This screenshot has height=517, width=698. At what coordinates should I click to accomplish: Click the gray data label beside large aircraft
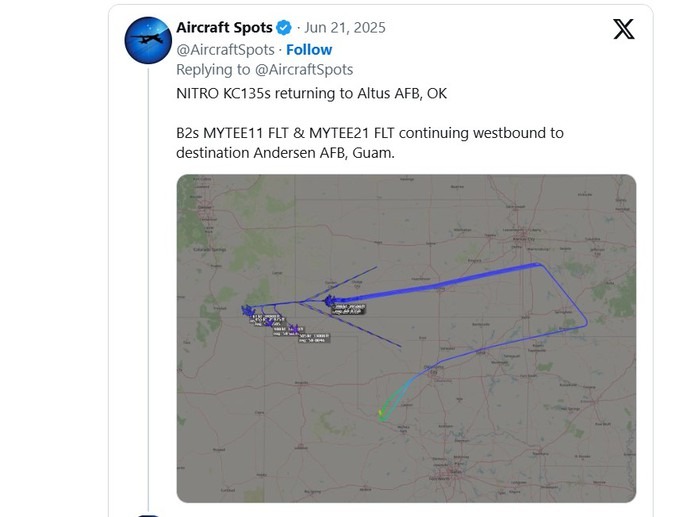tap(349, 309)
